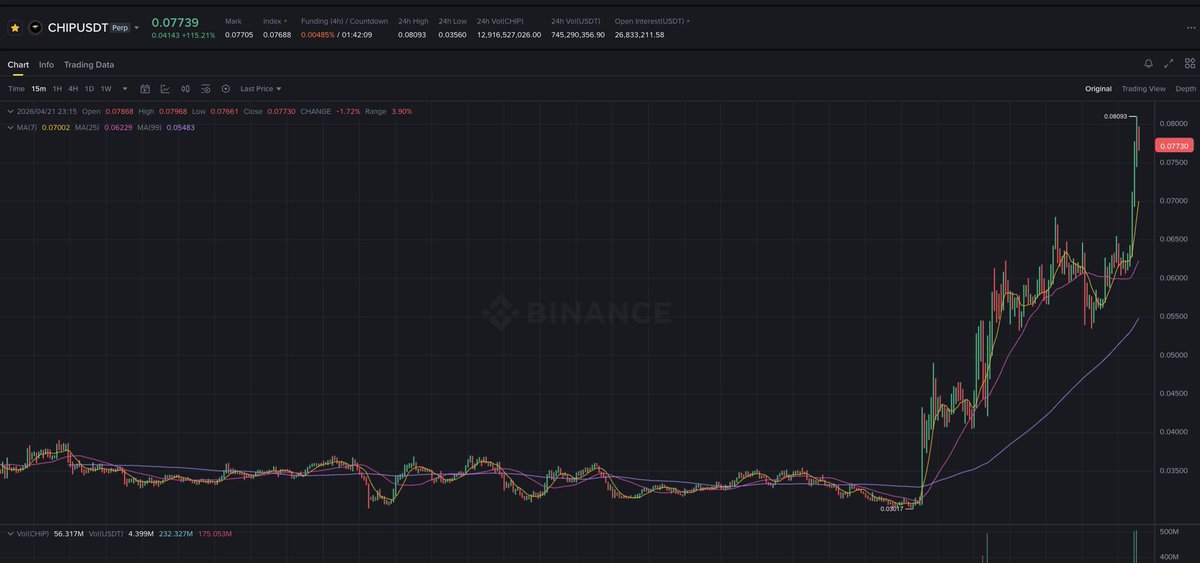Click the circular target settings icon
Viewport: 1200px width, 563px height.
pos(225,89)
